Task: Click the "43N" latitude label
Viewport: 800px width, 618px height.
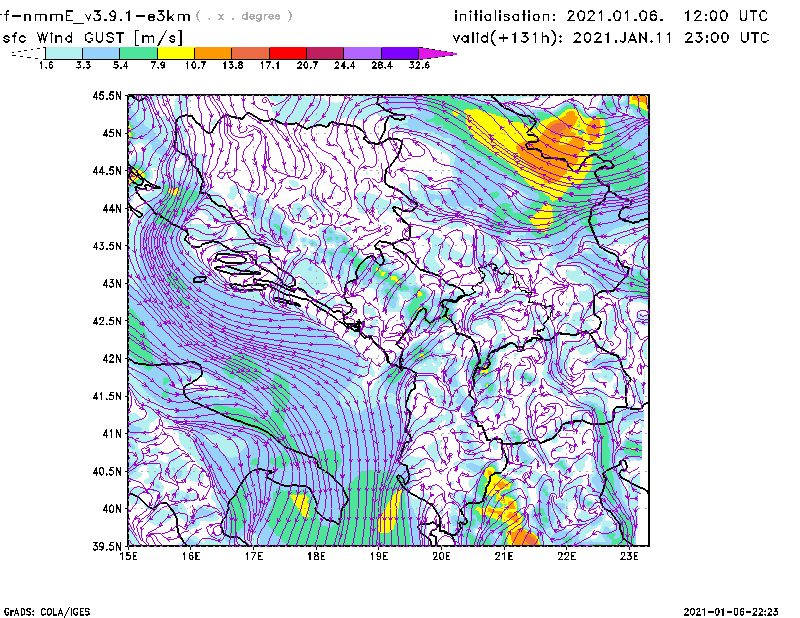Action: coord(112,283)
